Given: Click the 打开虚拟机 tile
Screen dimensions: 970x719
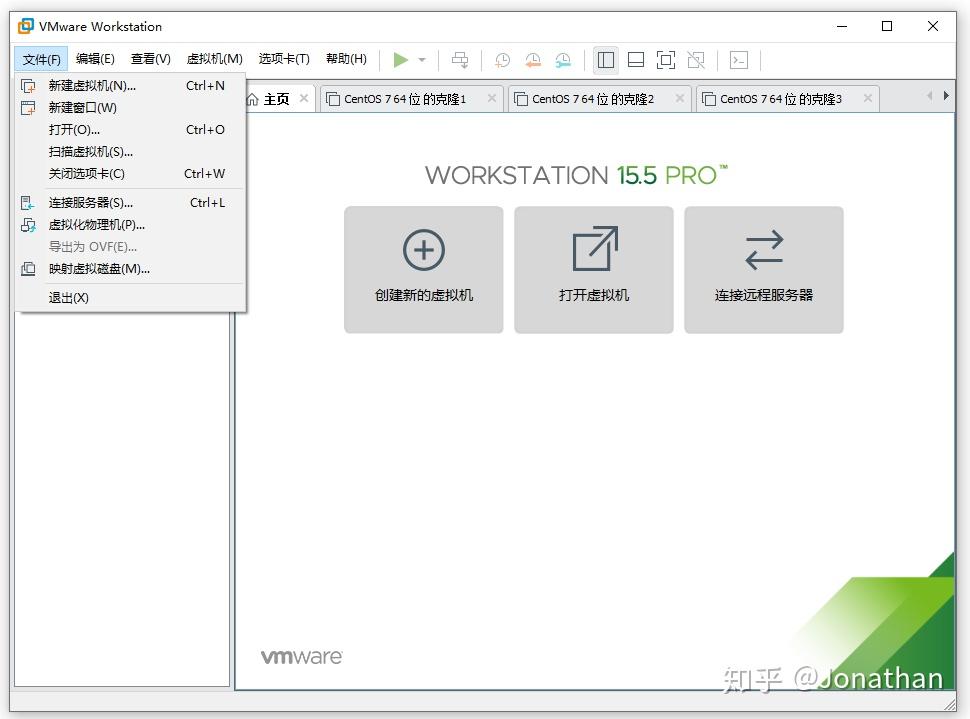Looking at the screenshot, I should pos(594,270).
